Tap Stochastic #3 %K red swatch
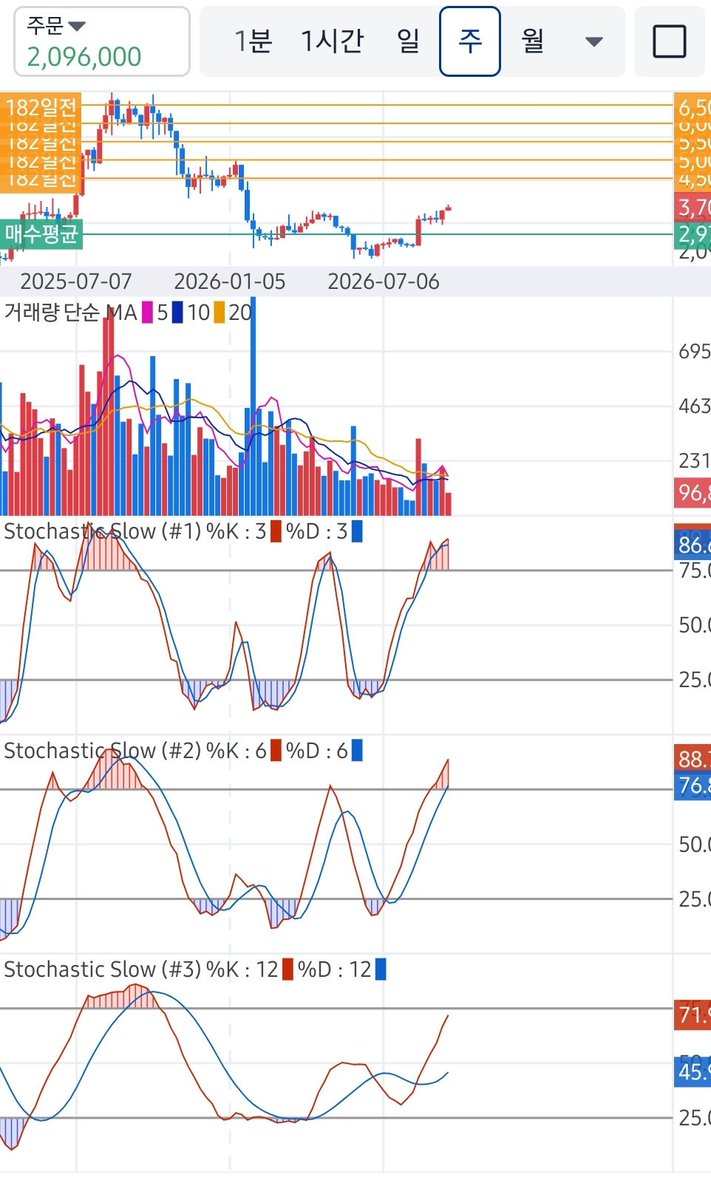Image resolution: width=711 pixels, height=1200 pixels. [288, 969]
